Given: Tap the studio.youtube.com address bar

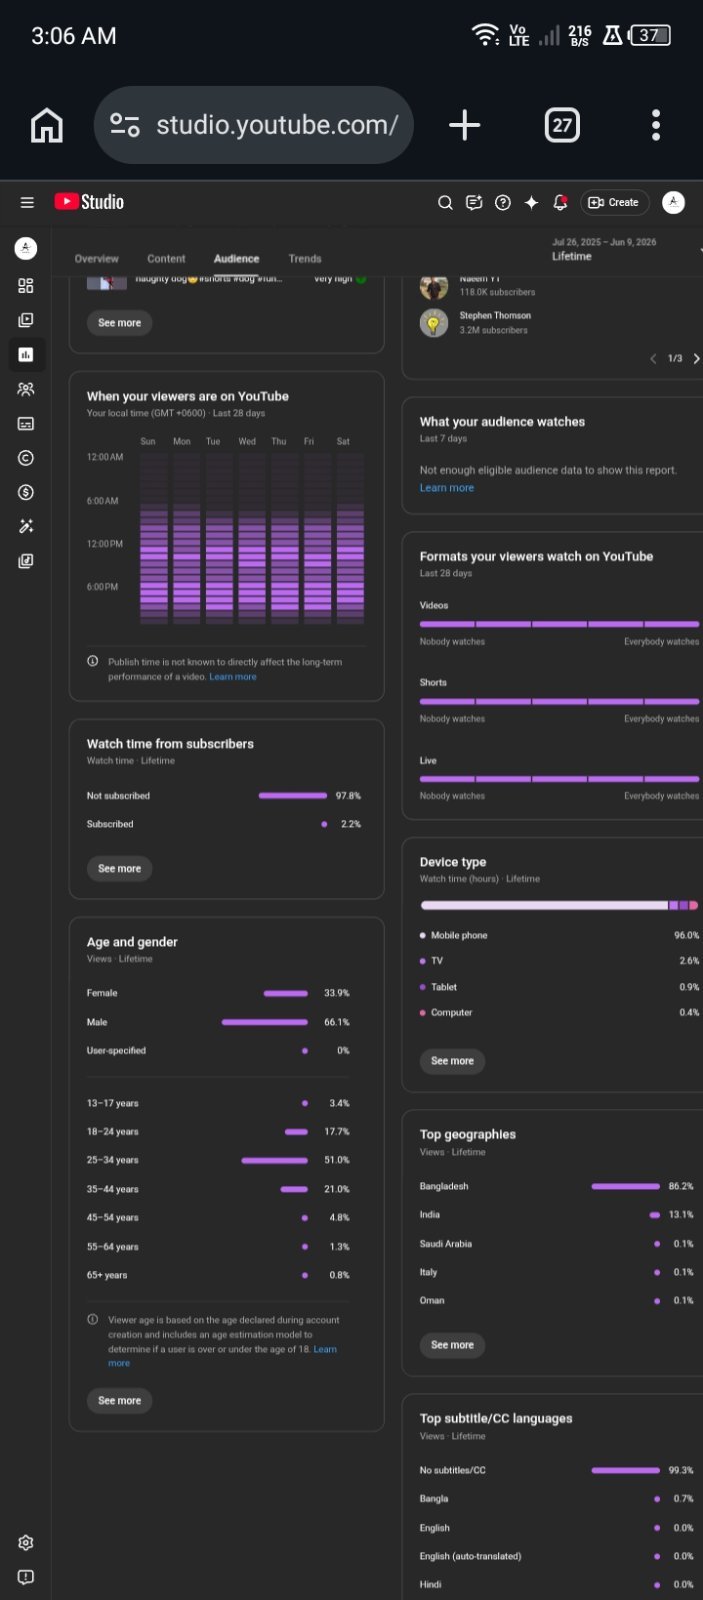Looking at the screenshot, I should [253, 125].
